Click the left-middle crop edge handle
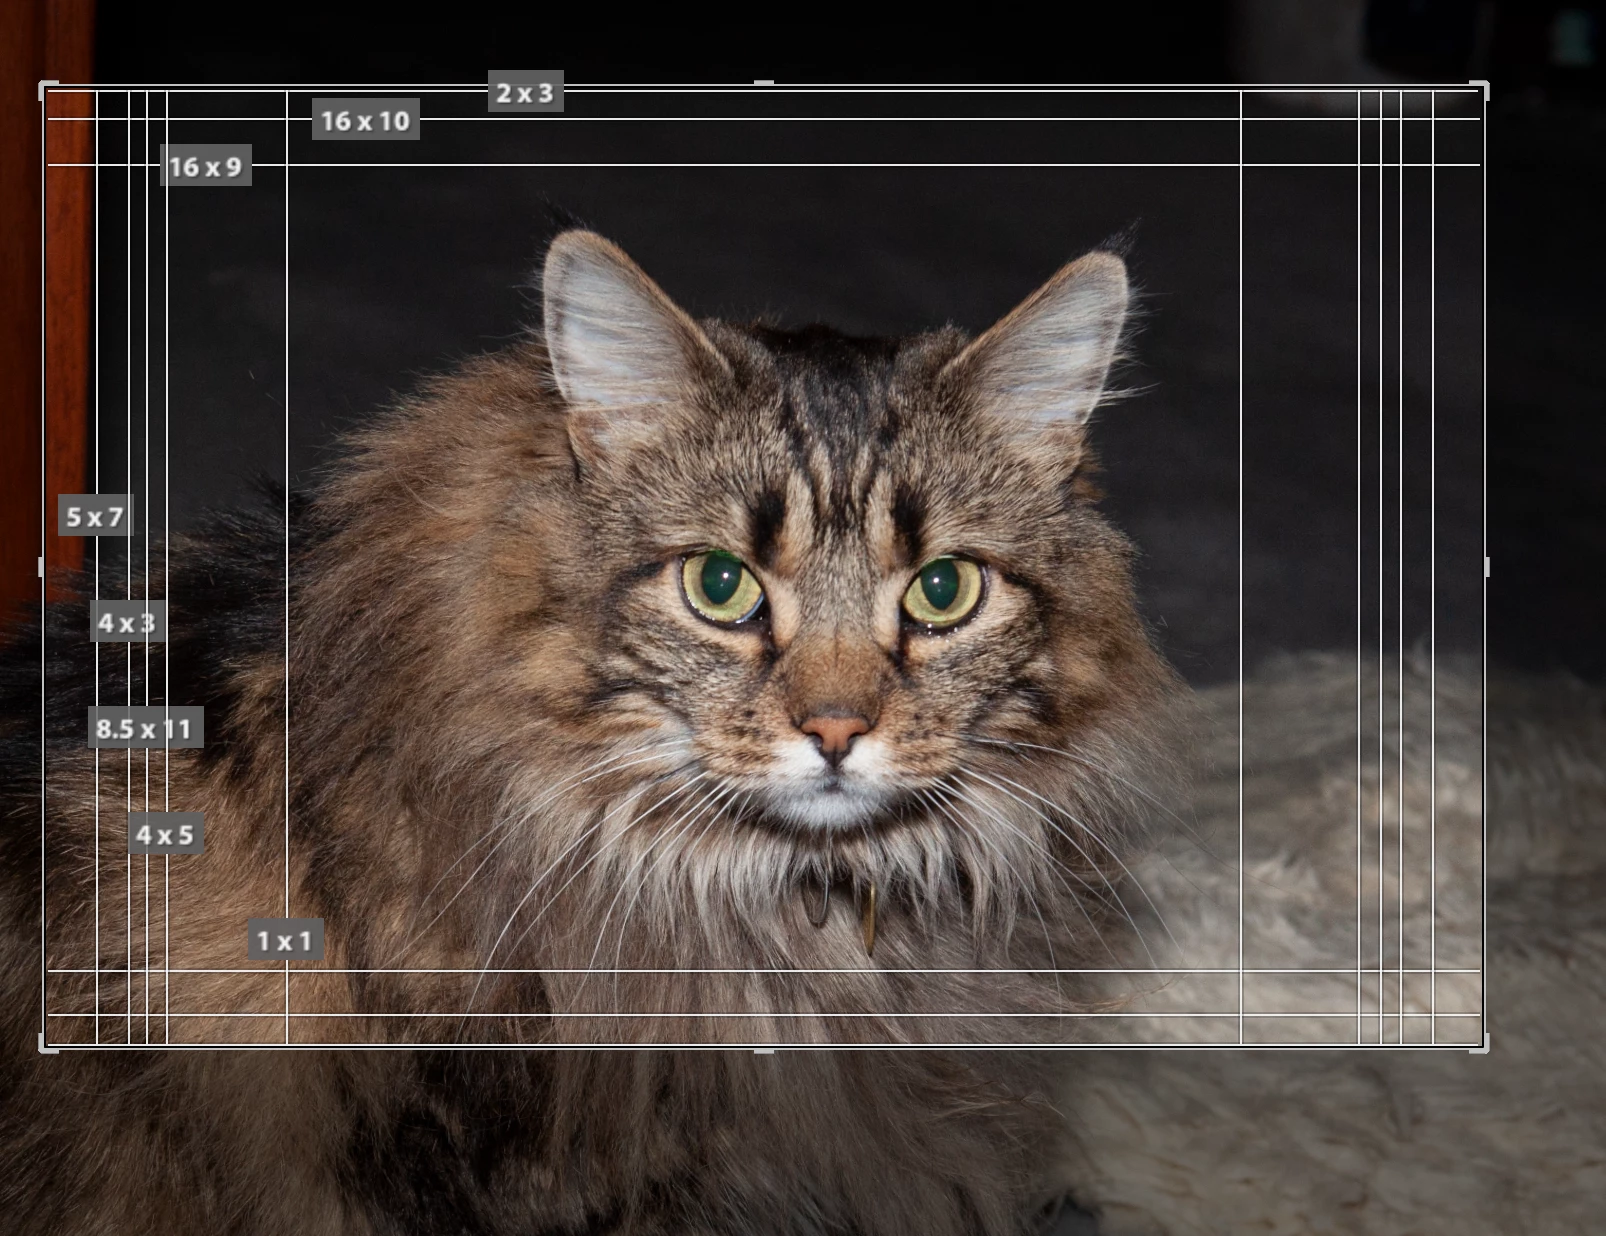This screenshot has width=1606, height=1236. point(41,567)
